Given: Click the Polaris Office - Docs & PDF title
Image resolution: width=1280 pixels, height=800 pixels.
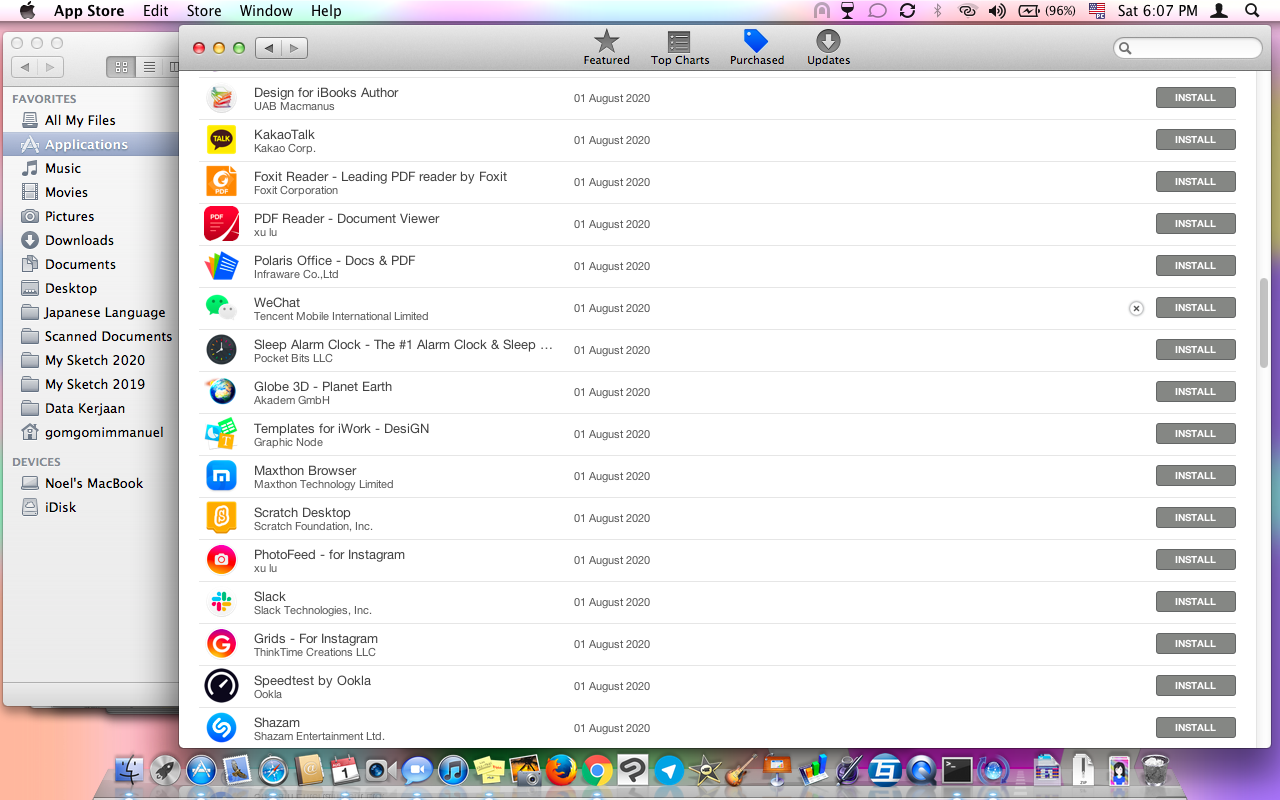Looking at the screenshot, I should pos(334,260).
